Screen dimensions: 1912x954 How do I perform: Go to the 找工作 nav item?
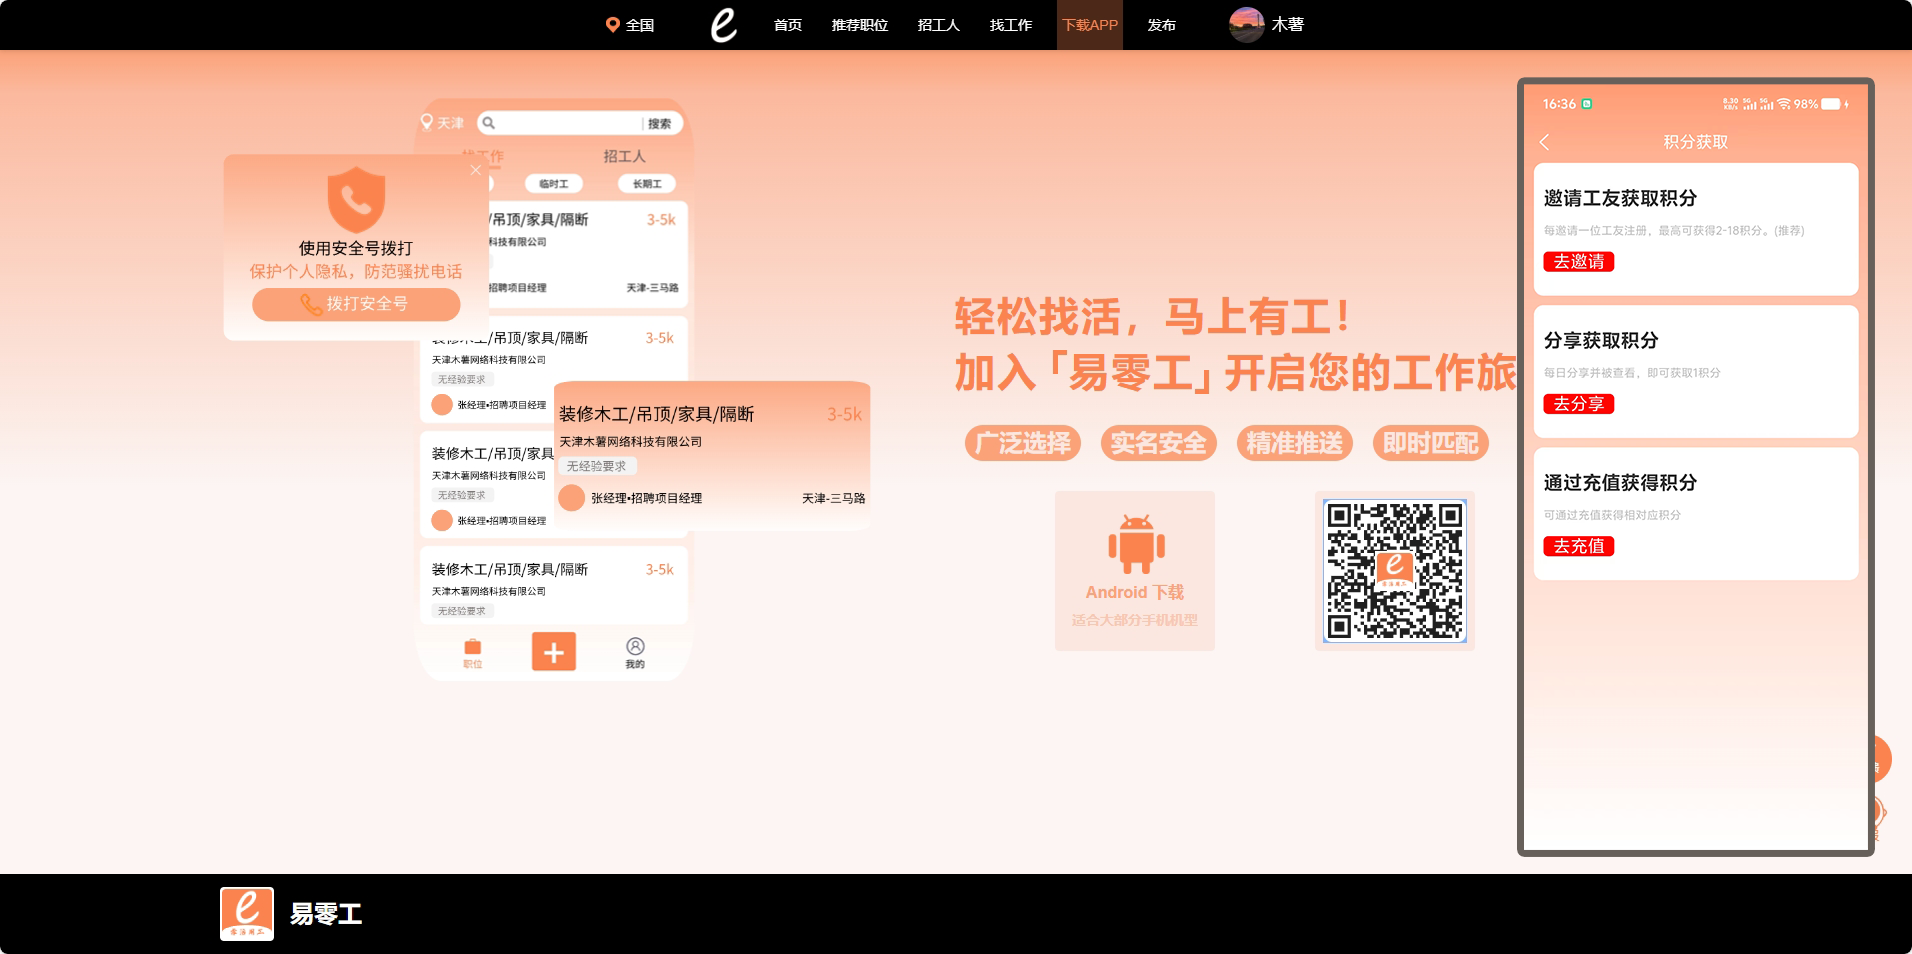coord(1011,25)
